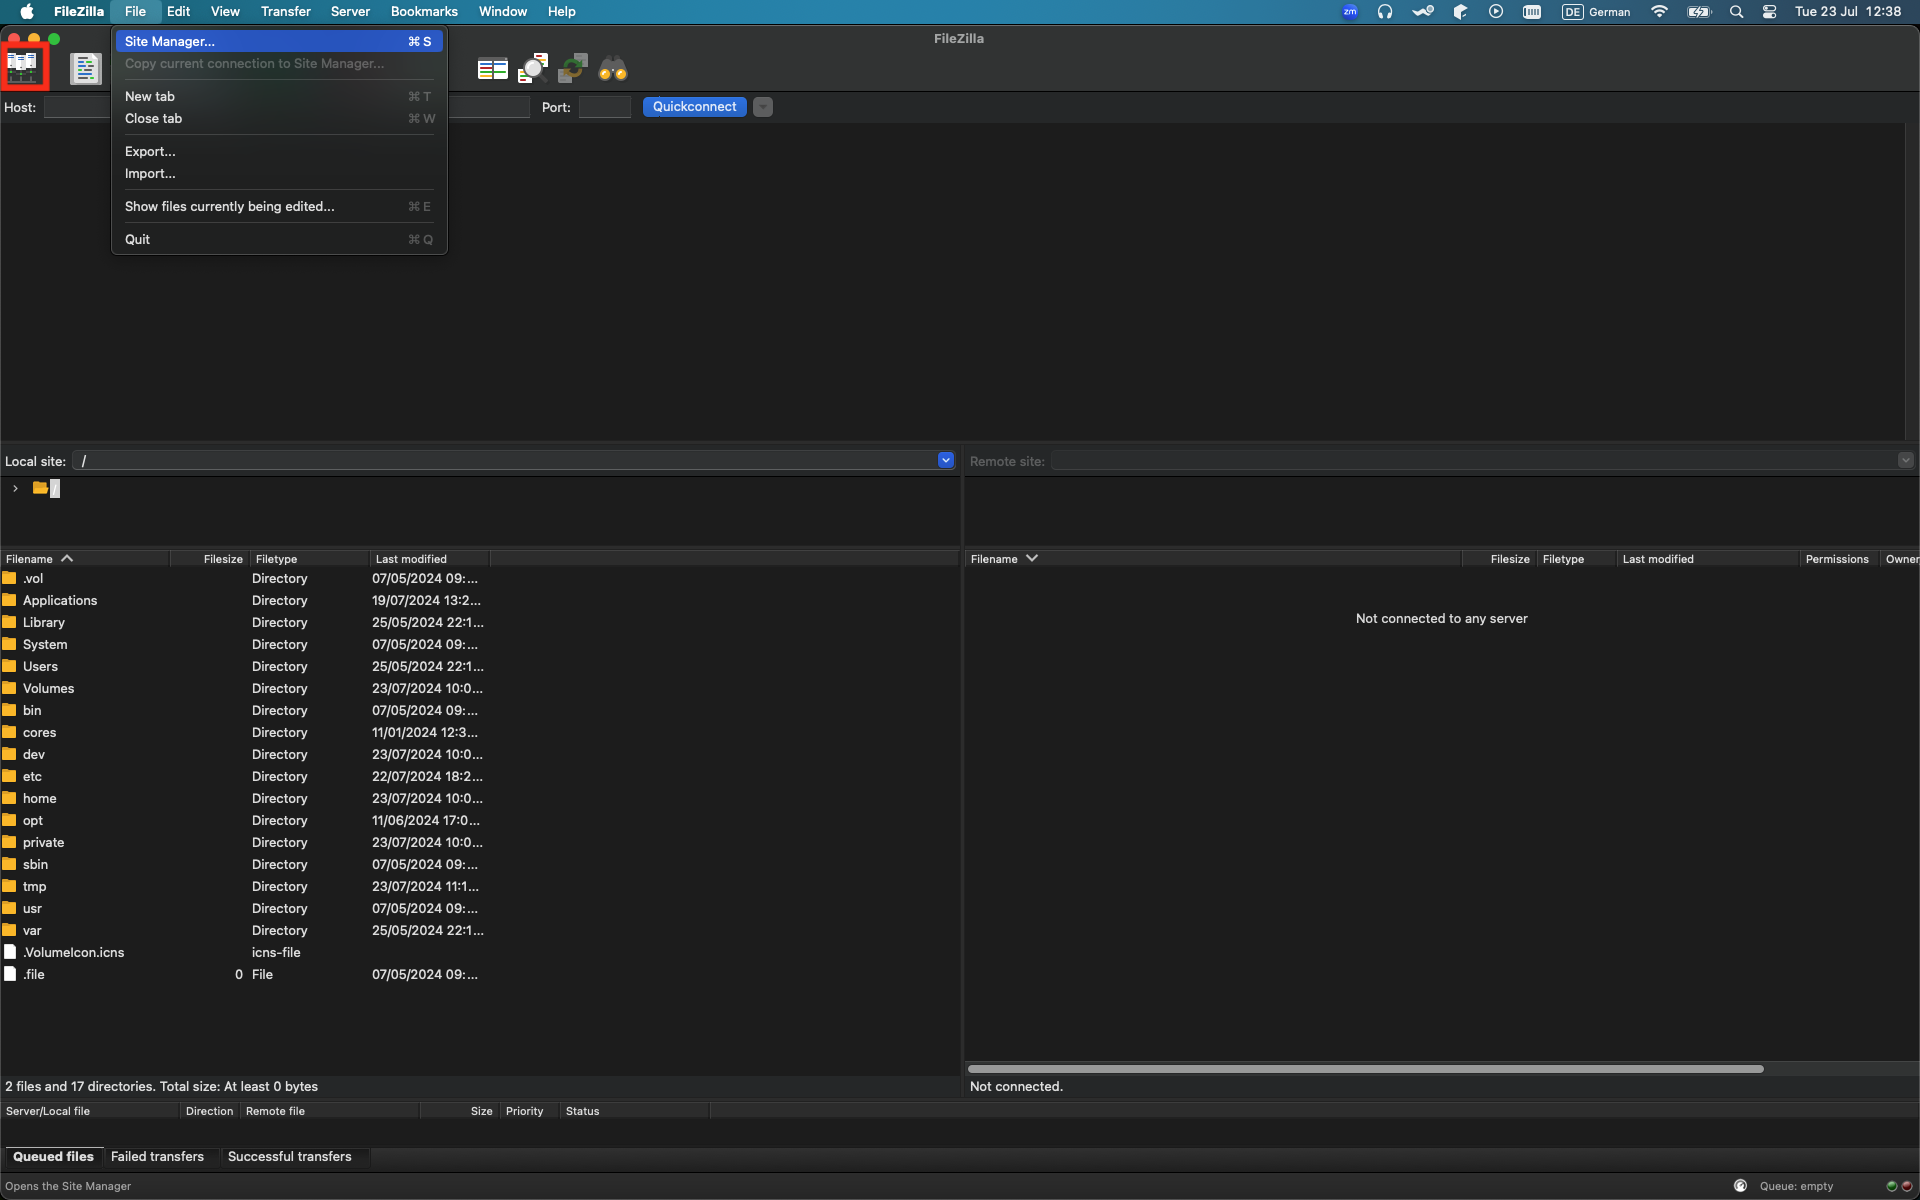Image resolution: width=1920 pixels, height=1200 pixels.
Task: Select Library folder row
Action: tap(480, 622)
